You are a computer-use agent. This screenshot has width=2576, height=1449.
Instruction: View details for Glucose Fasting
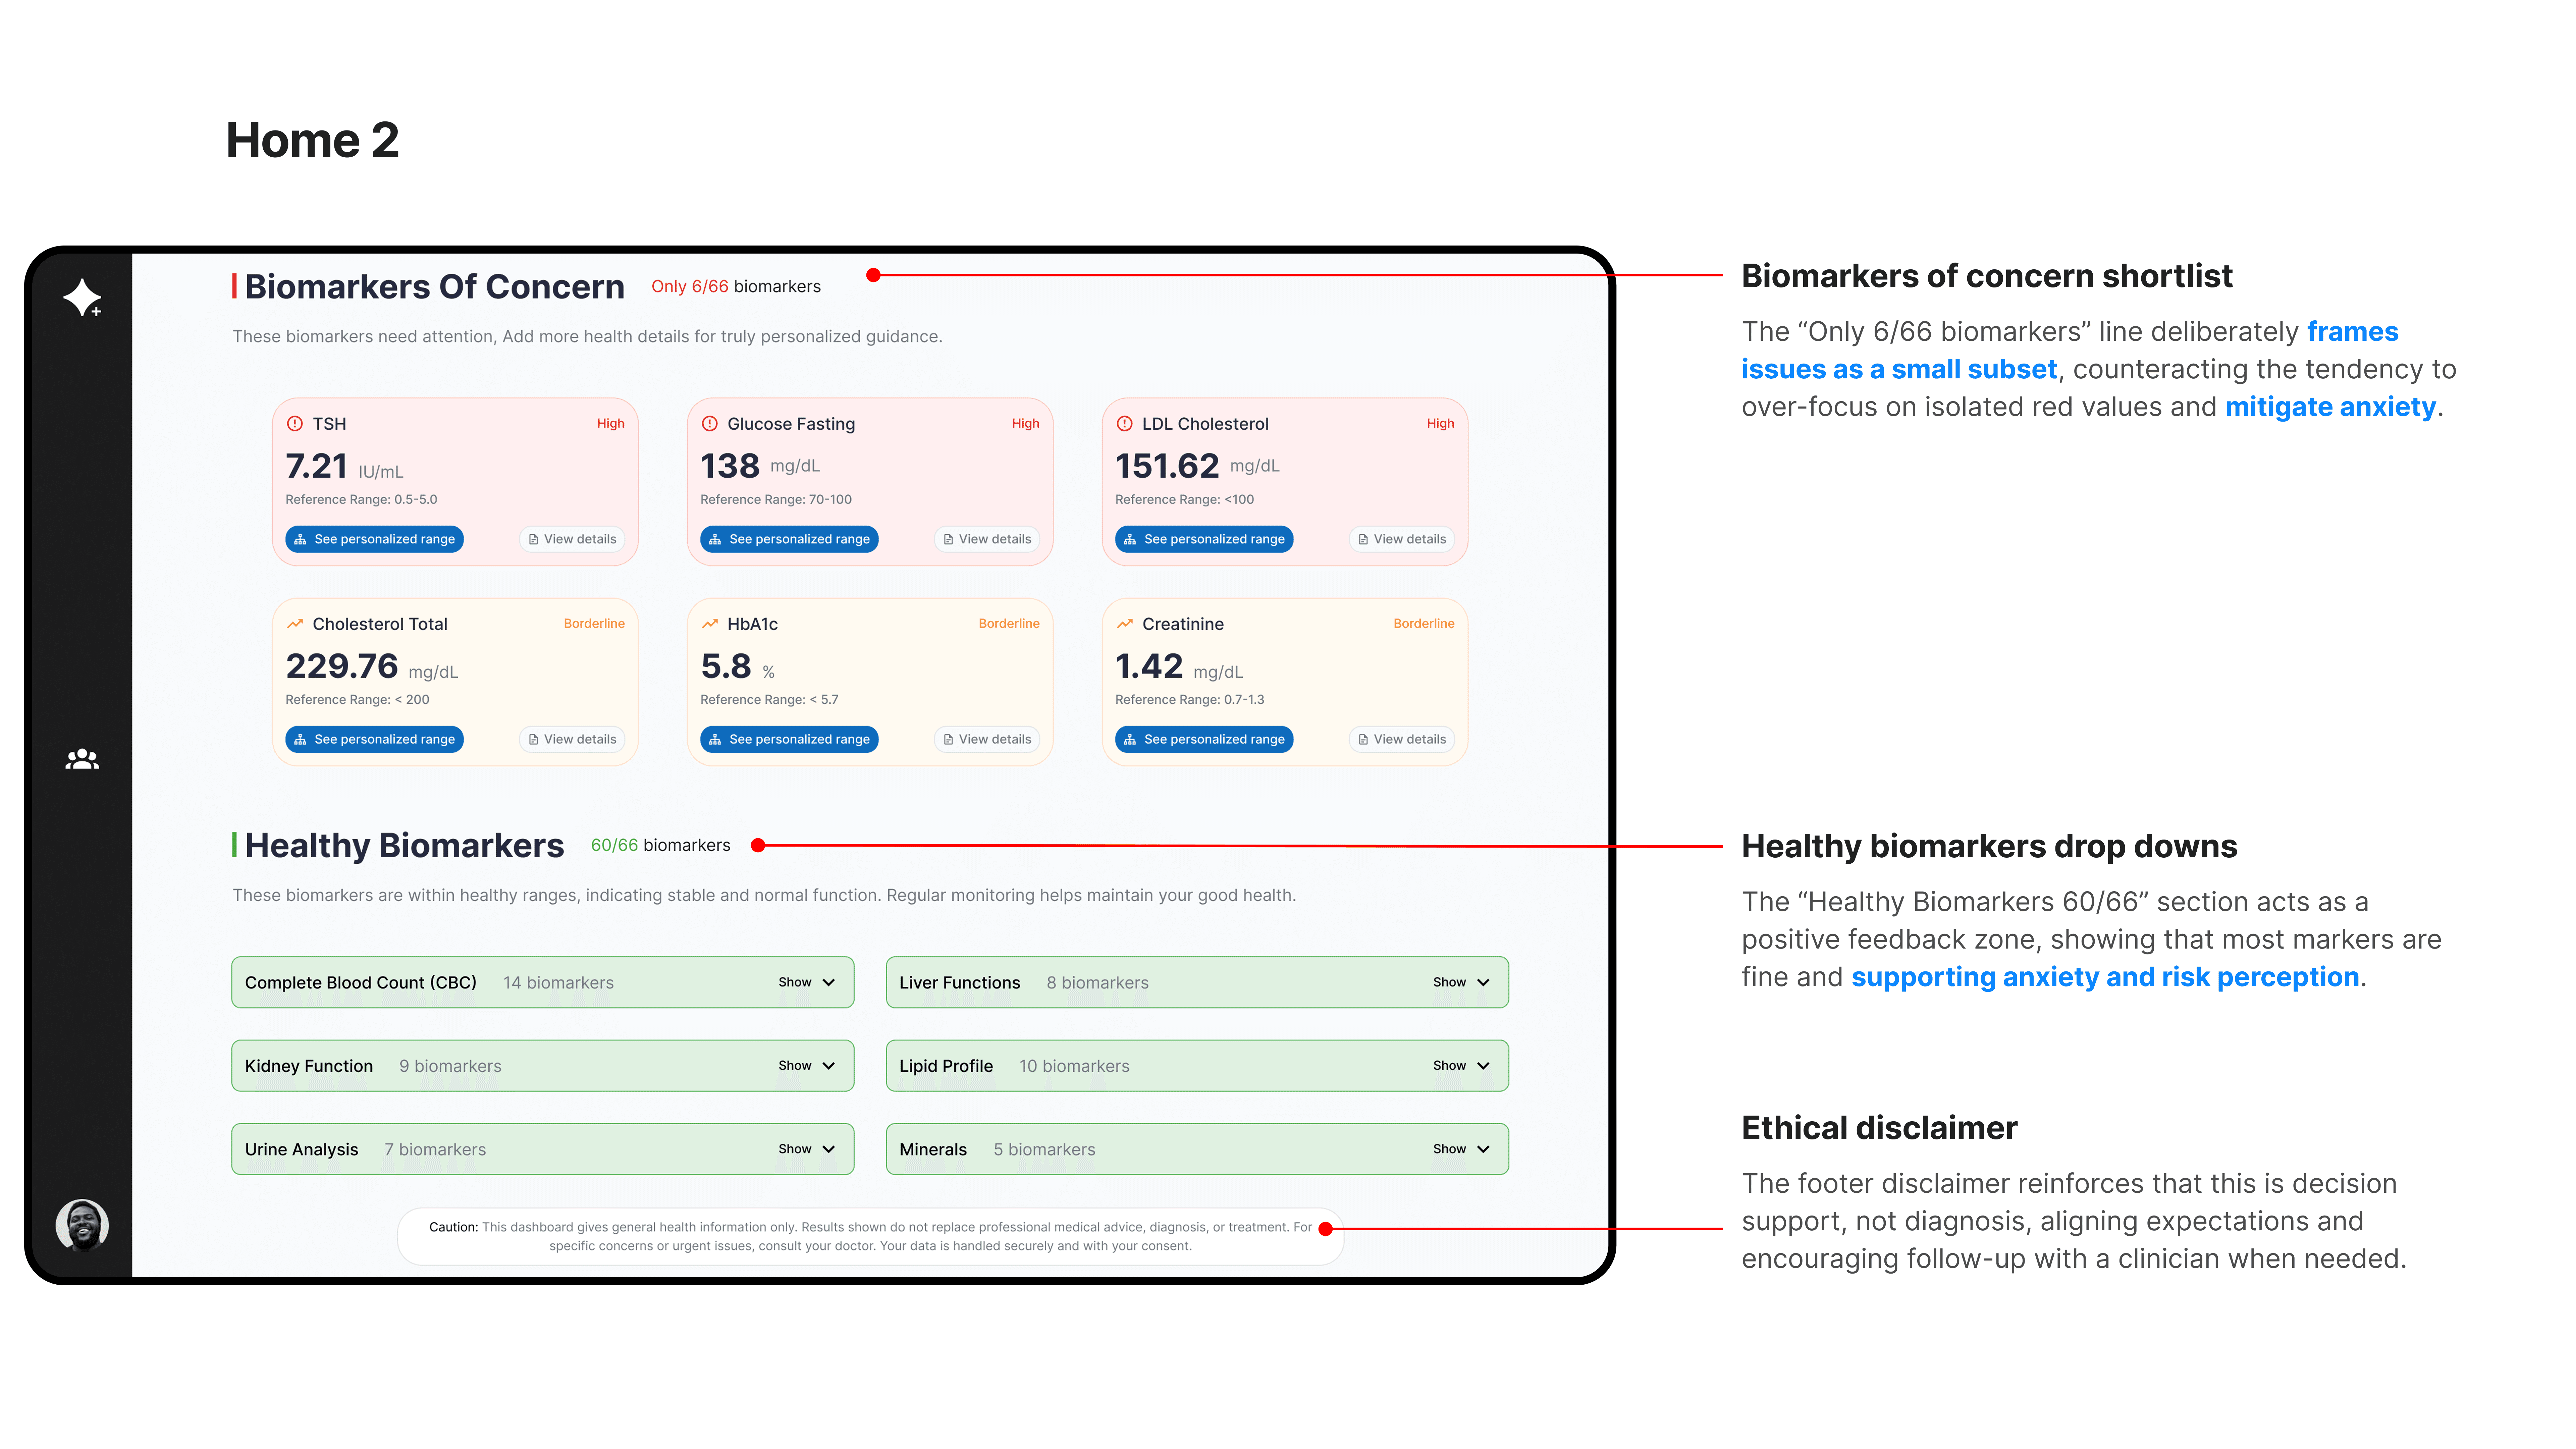pyautogui.click(x=987, y=539)
